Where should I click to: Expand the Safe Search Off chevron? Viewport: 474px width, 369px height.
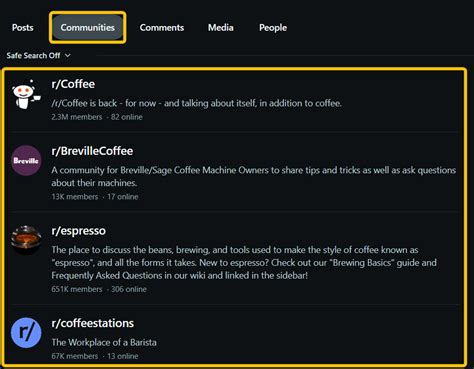pyautogui.click(x=68, y=55)
